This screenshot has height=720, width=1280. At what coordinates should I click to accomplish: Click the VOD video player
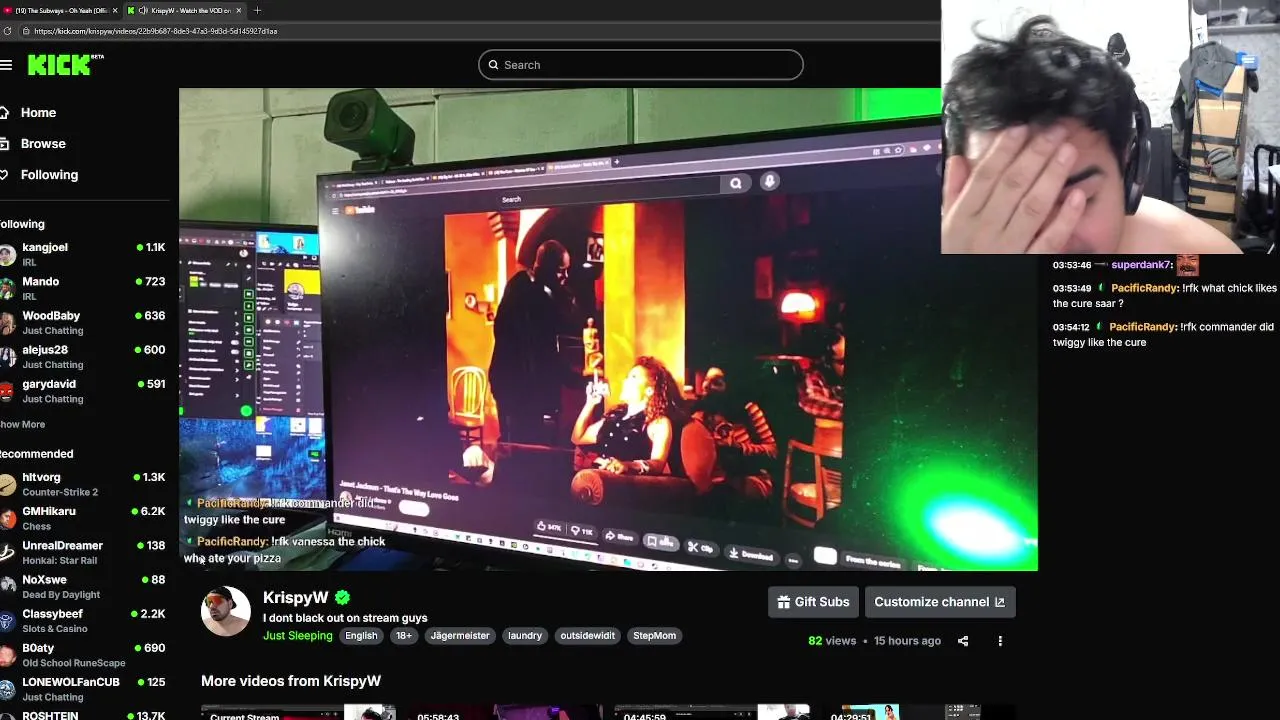point(608,330)
